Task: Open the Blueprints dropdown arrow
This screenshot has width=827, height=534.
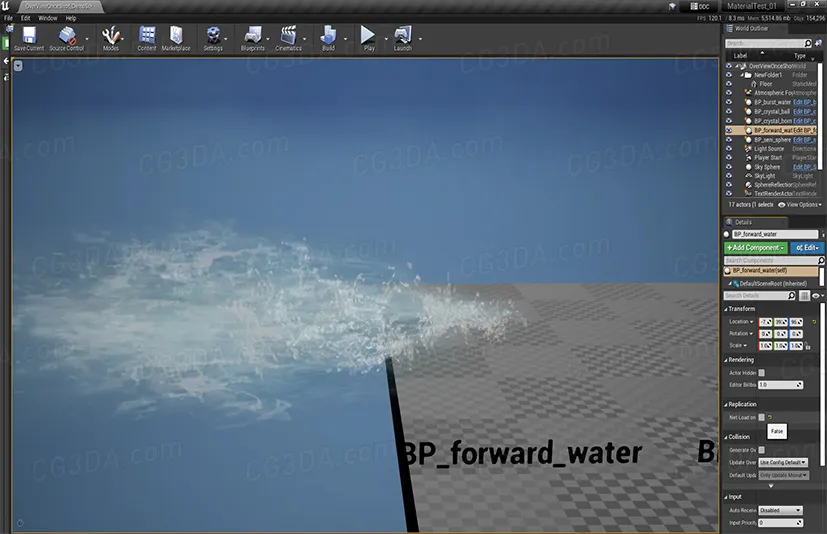Action: click(x=268, y=39)
